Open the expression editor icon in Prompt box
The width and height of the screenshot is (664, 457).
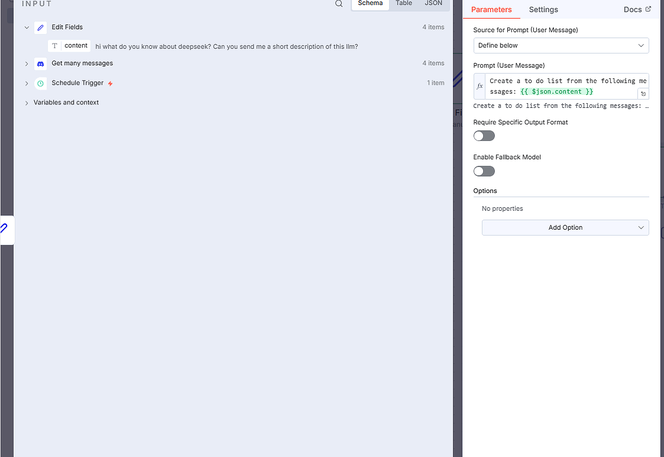(643, 93)
